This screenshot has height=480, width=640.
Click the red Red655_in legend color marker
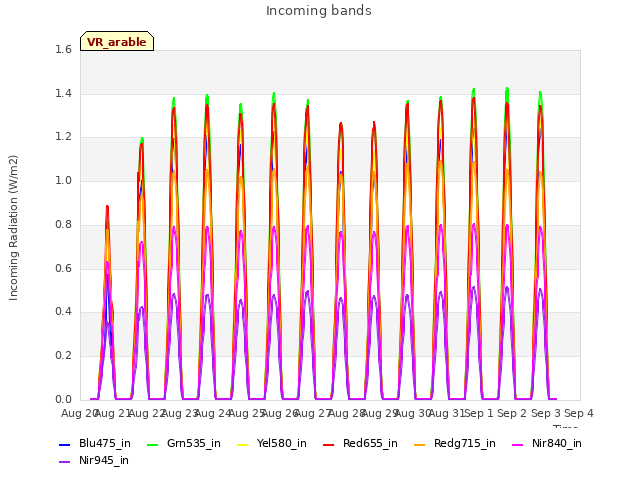pos(329,444)
